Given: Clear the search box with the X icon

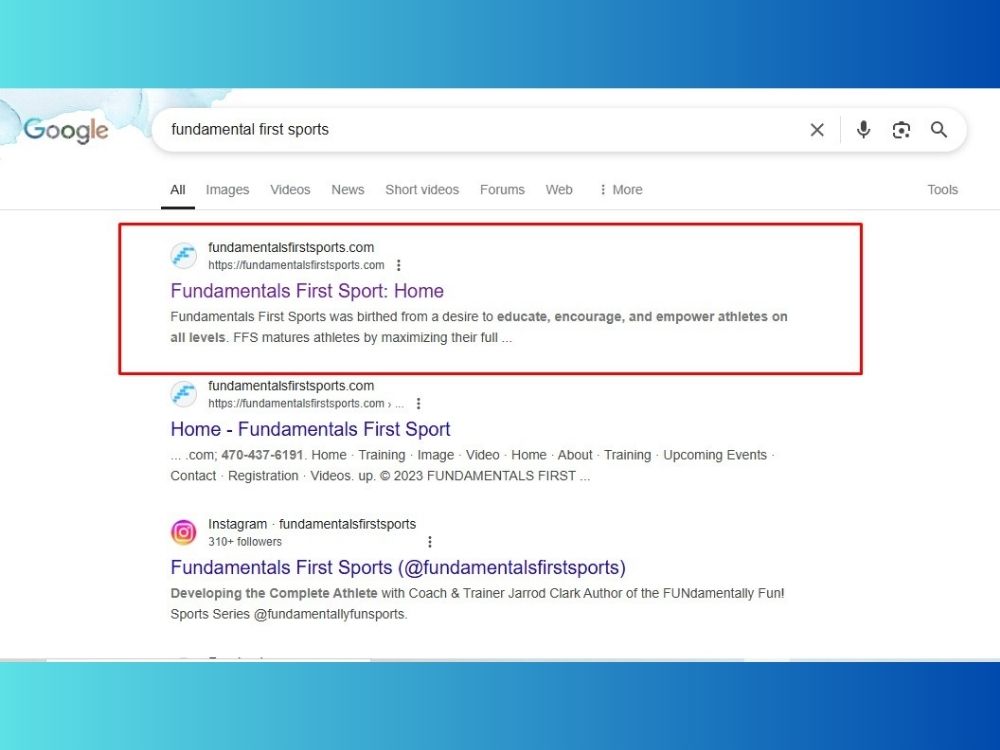Looking at the screenshot, I should [x=817, y=130].
